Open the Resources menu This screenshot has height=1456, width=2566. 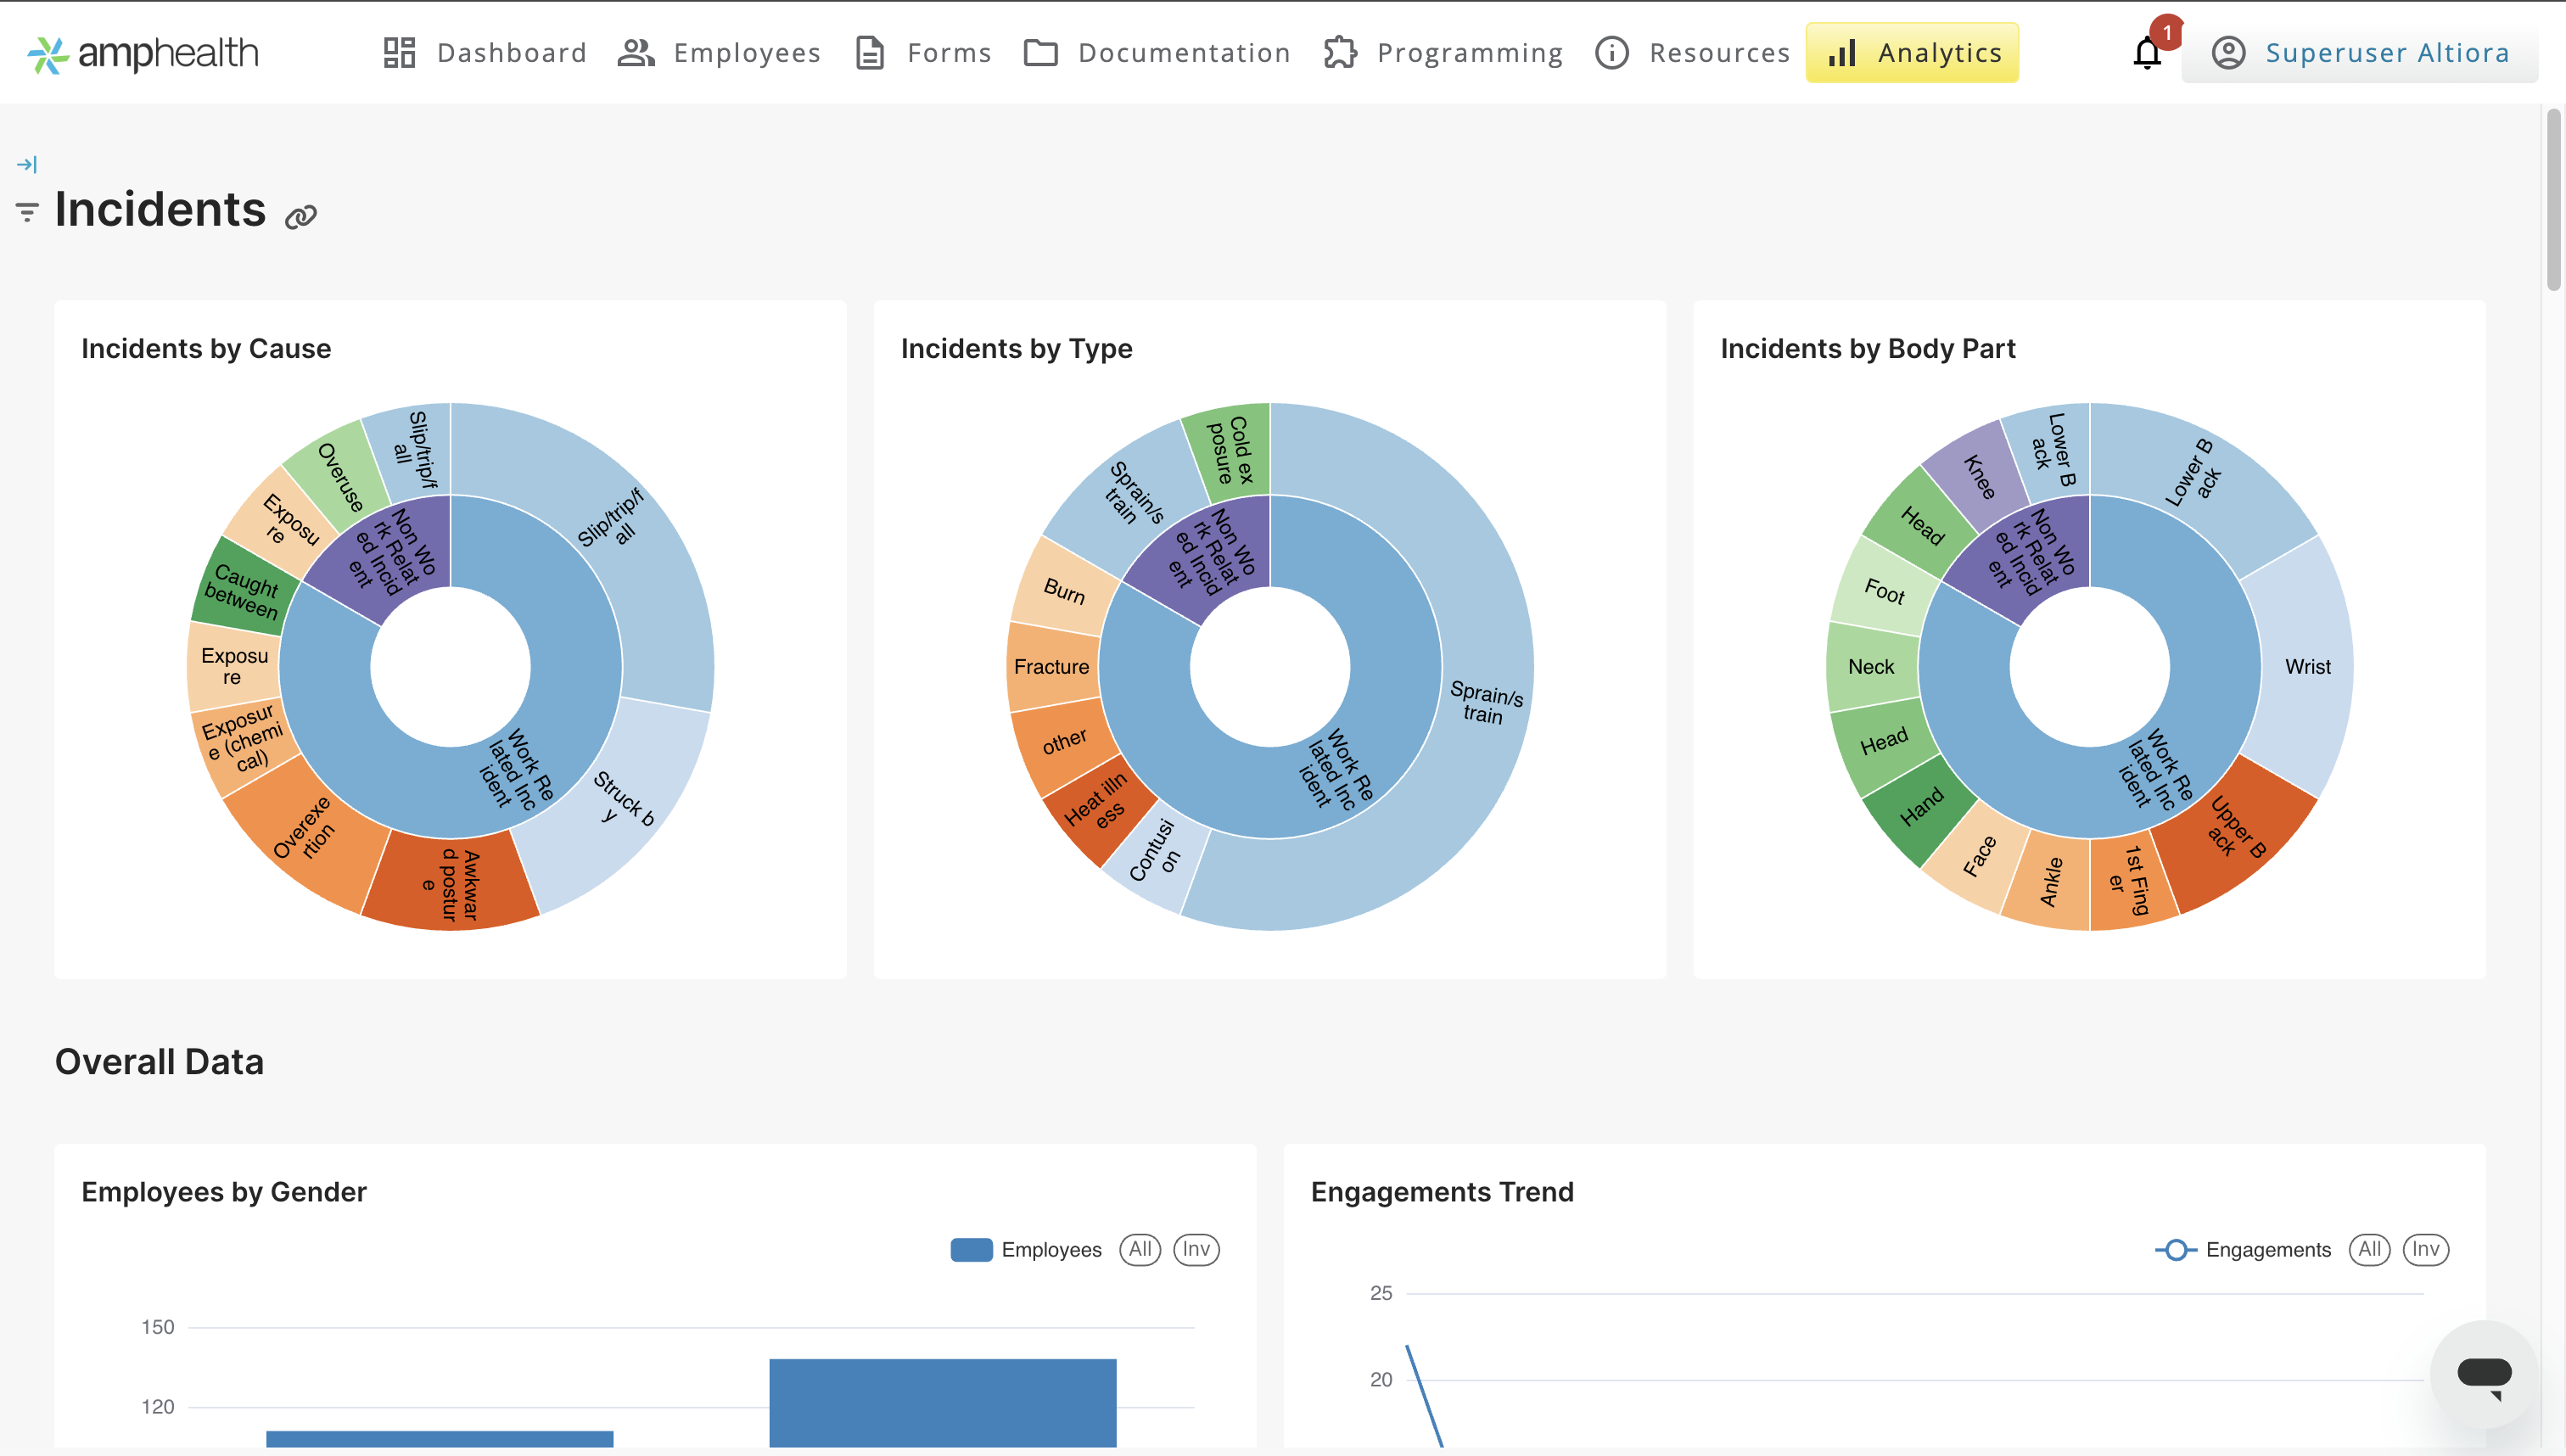coord(1693,53)
